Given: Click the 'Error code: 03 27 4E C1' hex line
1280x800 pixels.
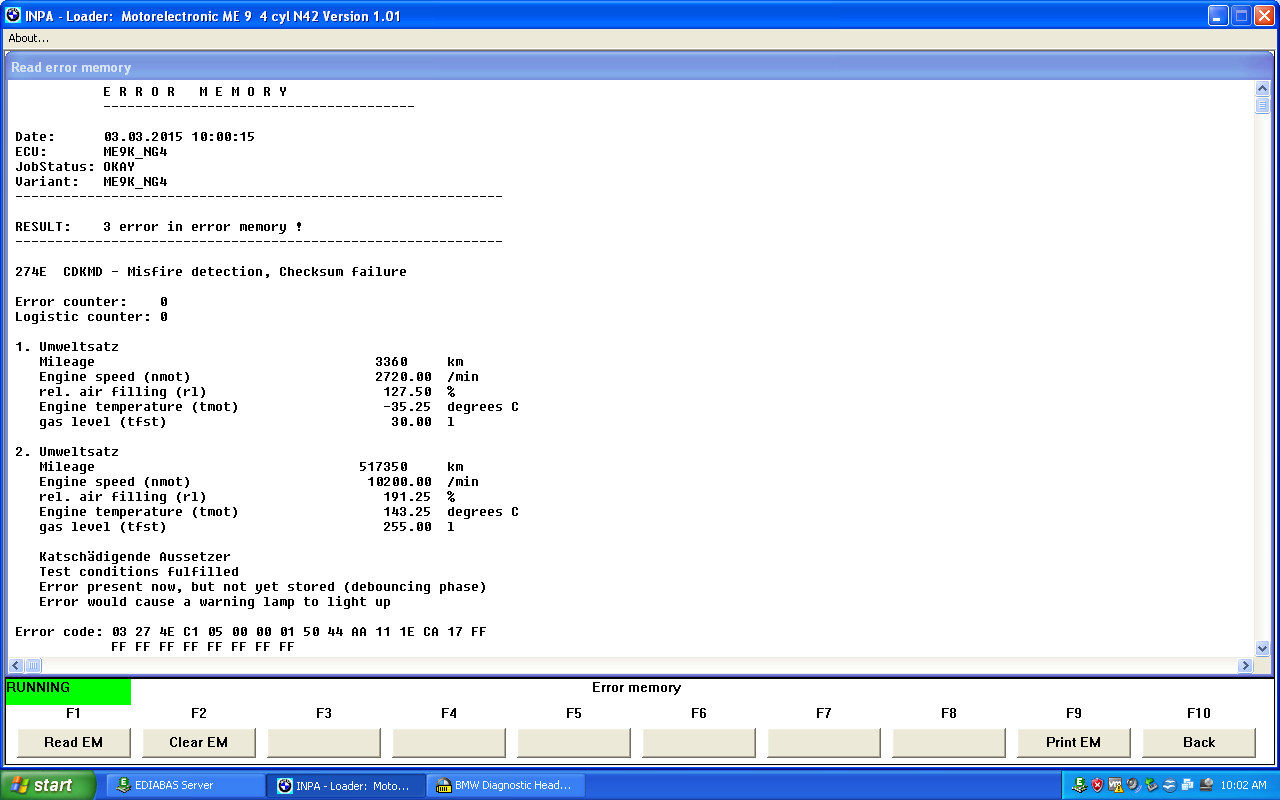Looking at the screenshot, I should point(251,631).
